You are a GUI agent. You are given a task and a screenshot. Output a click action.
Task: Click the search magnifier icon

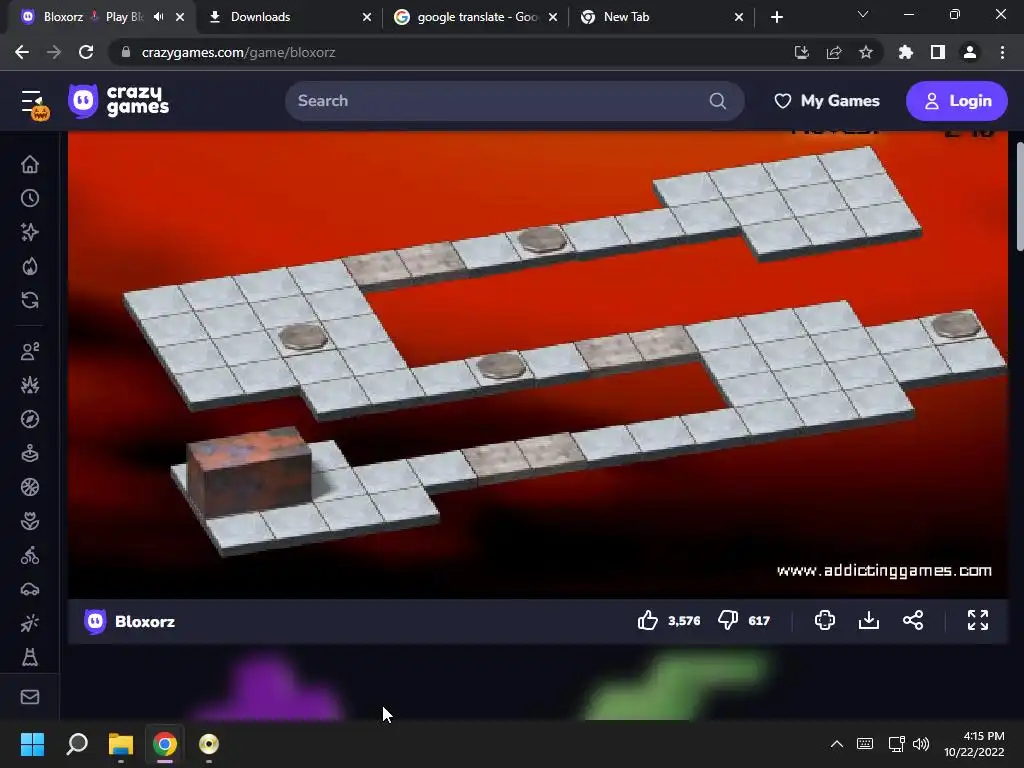[x=718, y=101]
